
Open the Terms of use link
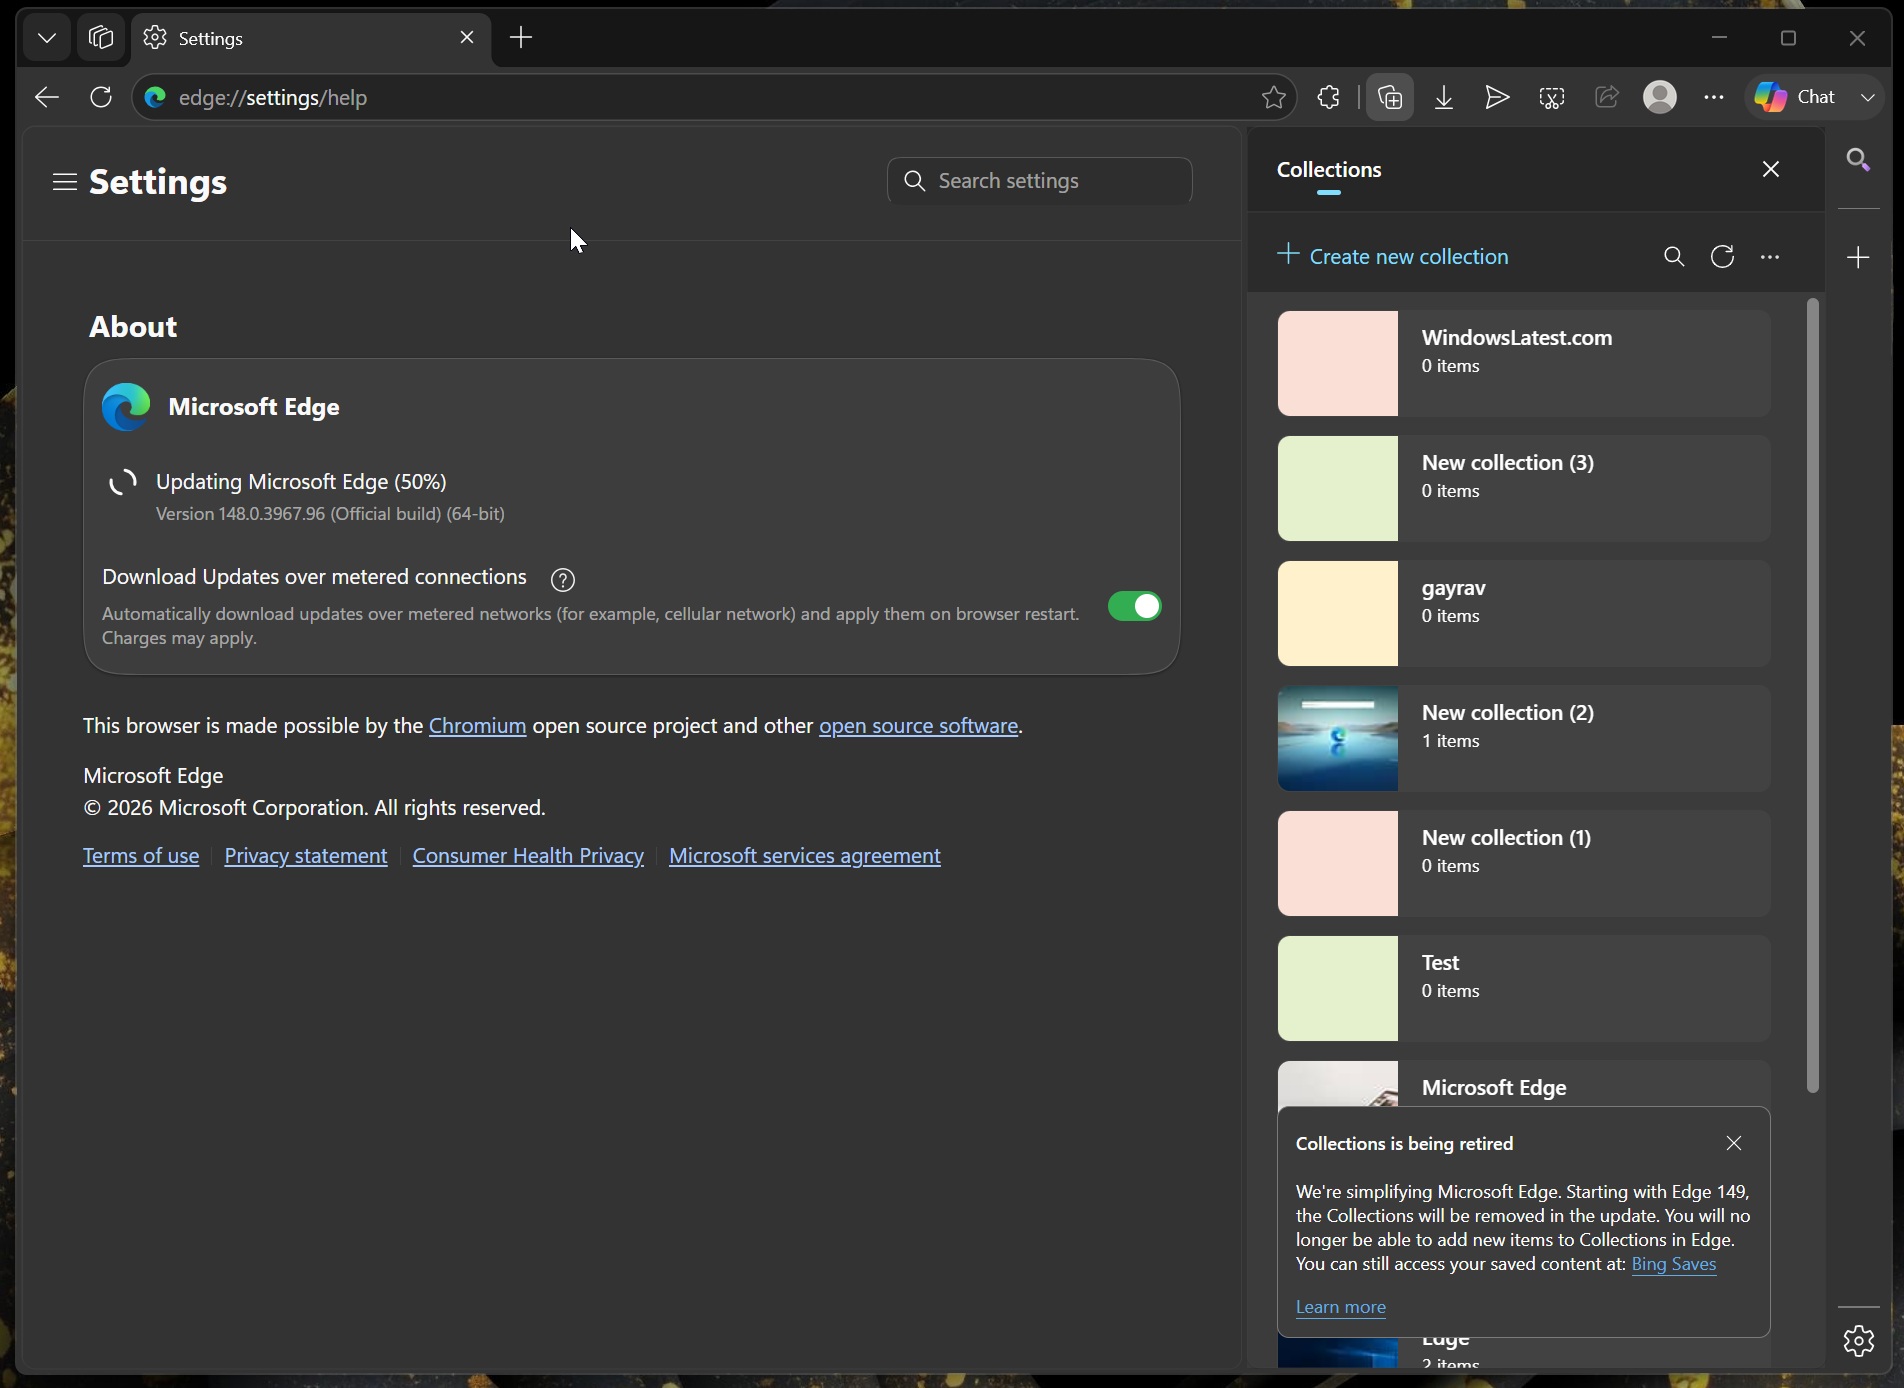coord(141,857)
